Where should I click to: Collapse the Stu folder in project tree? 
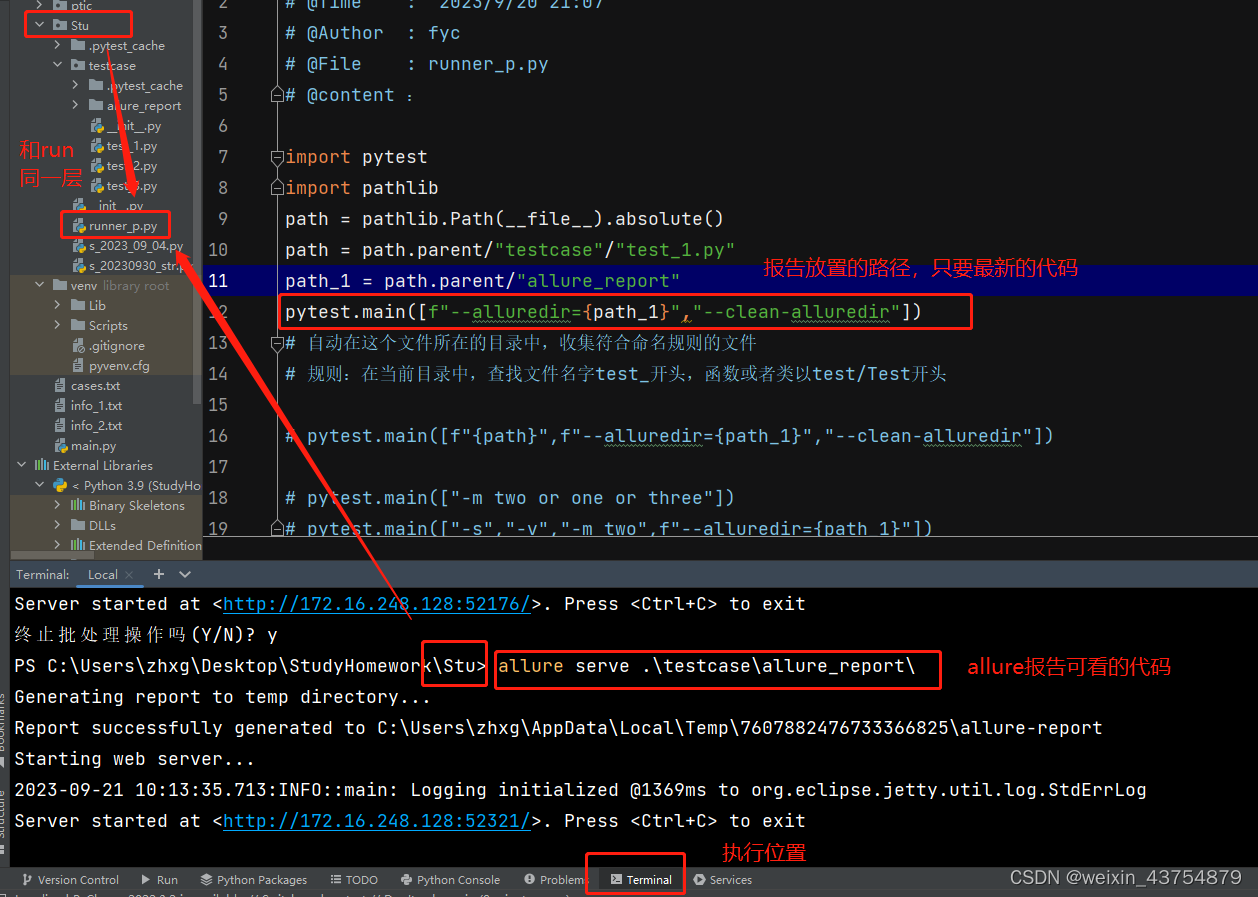[40, 25]
